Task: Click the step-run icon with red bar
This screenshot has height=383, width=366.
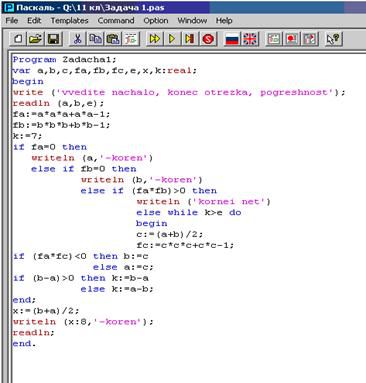Action: pyautogui.click(x=190, y=39)
